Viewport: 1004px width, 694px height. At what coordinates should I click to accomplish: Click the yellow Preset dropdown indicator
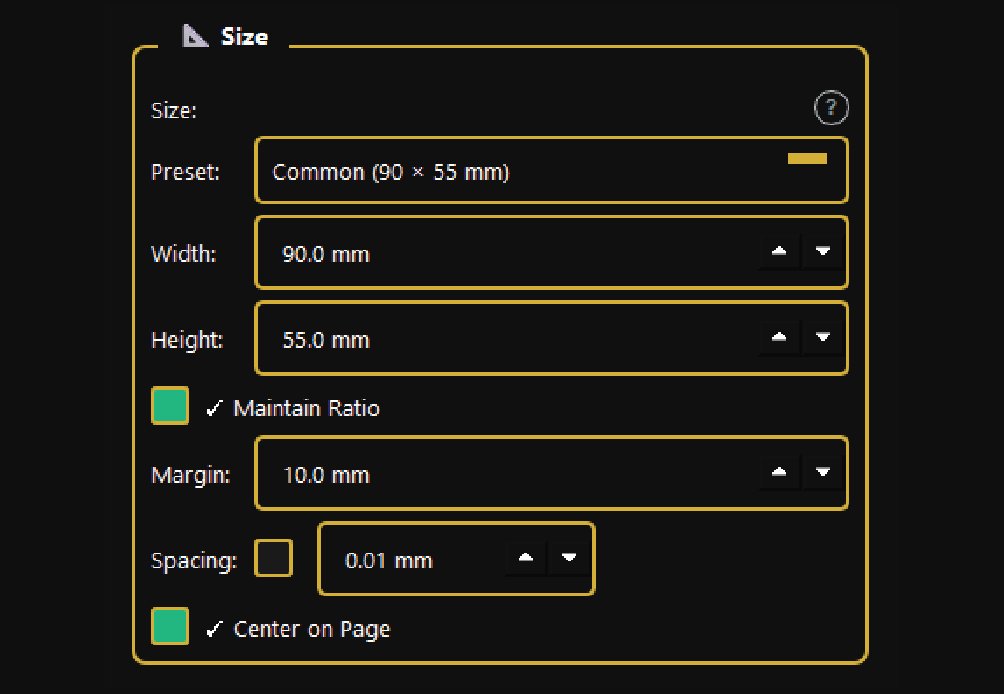(x=807, y=158)
